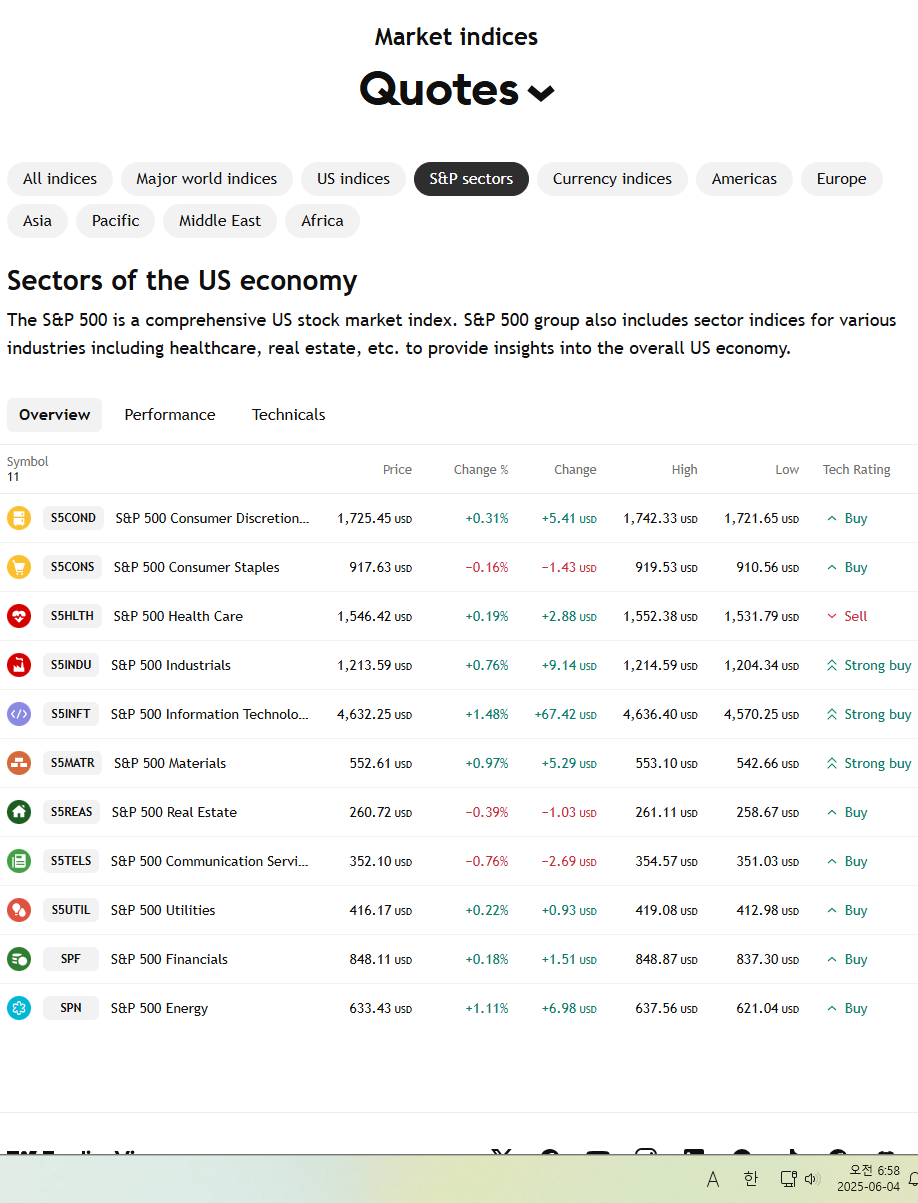Select the US indices filter pill
This screenshot has width=918, height=1203.
(x=354, y=179)
